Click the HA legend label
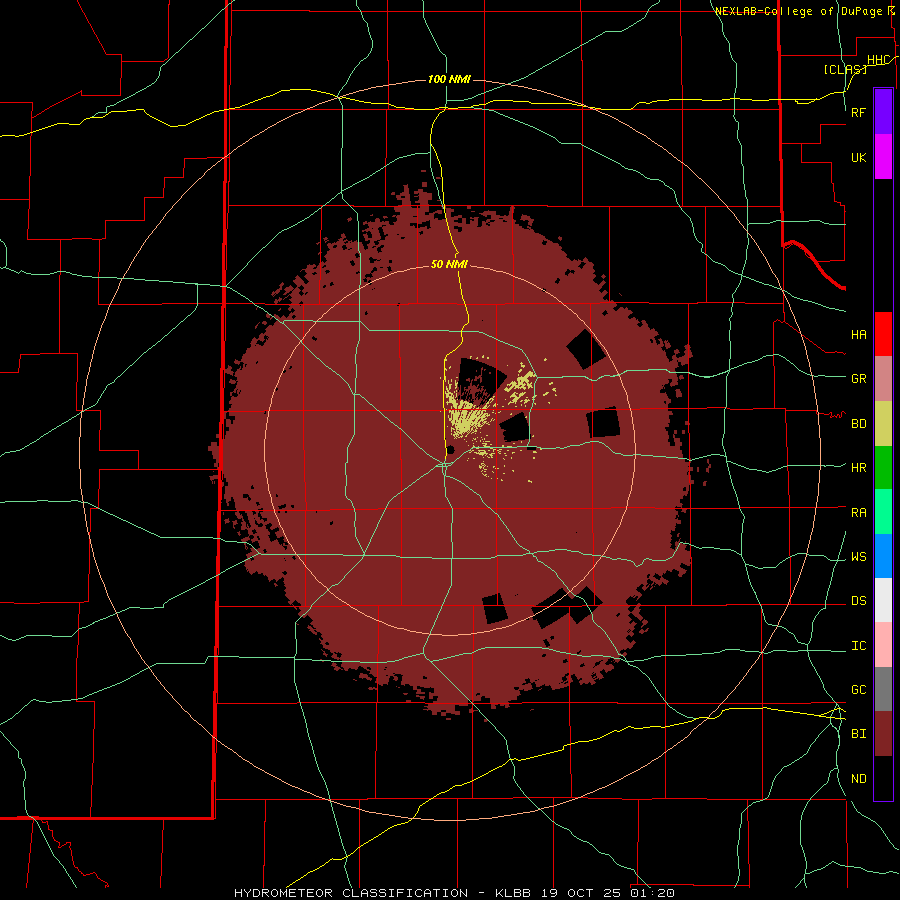This screenshot has height=900, width=900. (x=858, y=335)
